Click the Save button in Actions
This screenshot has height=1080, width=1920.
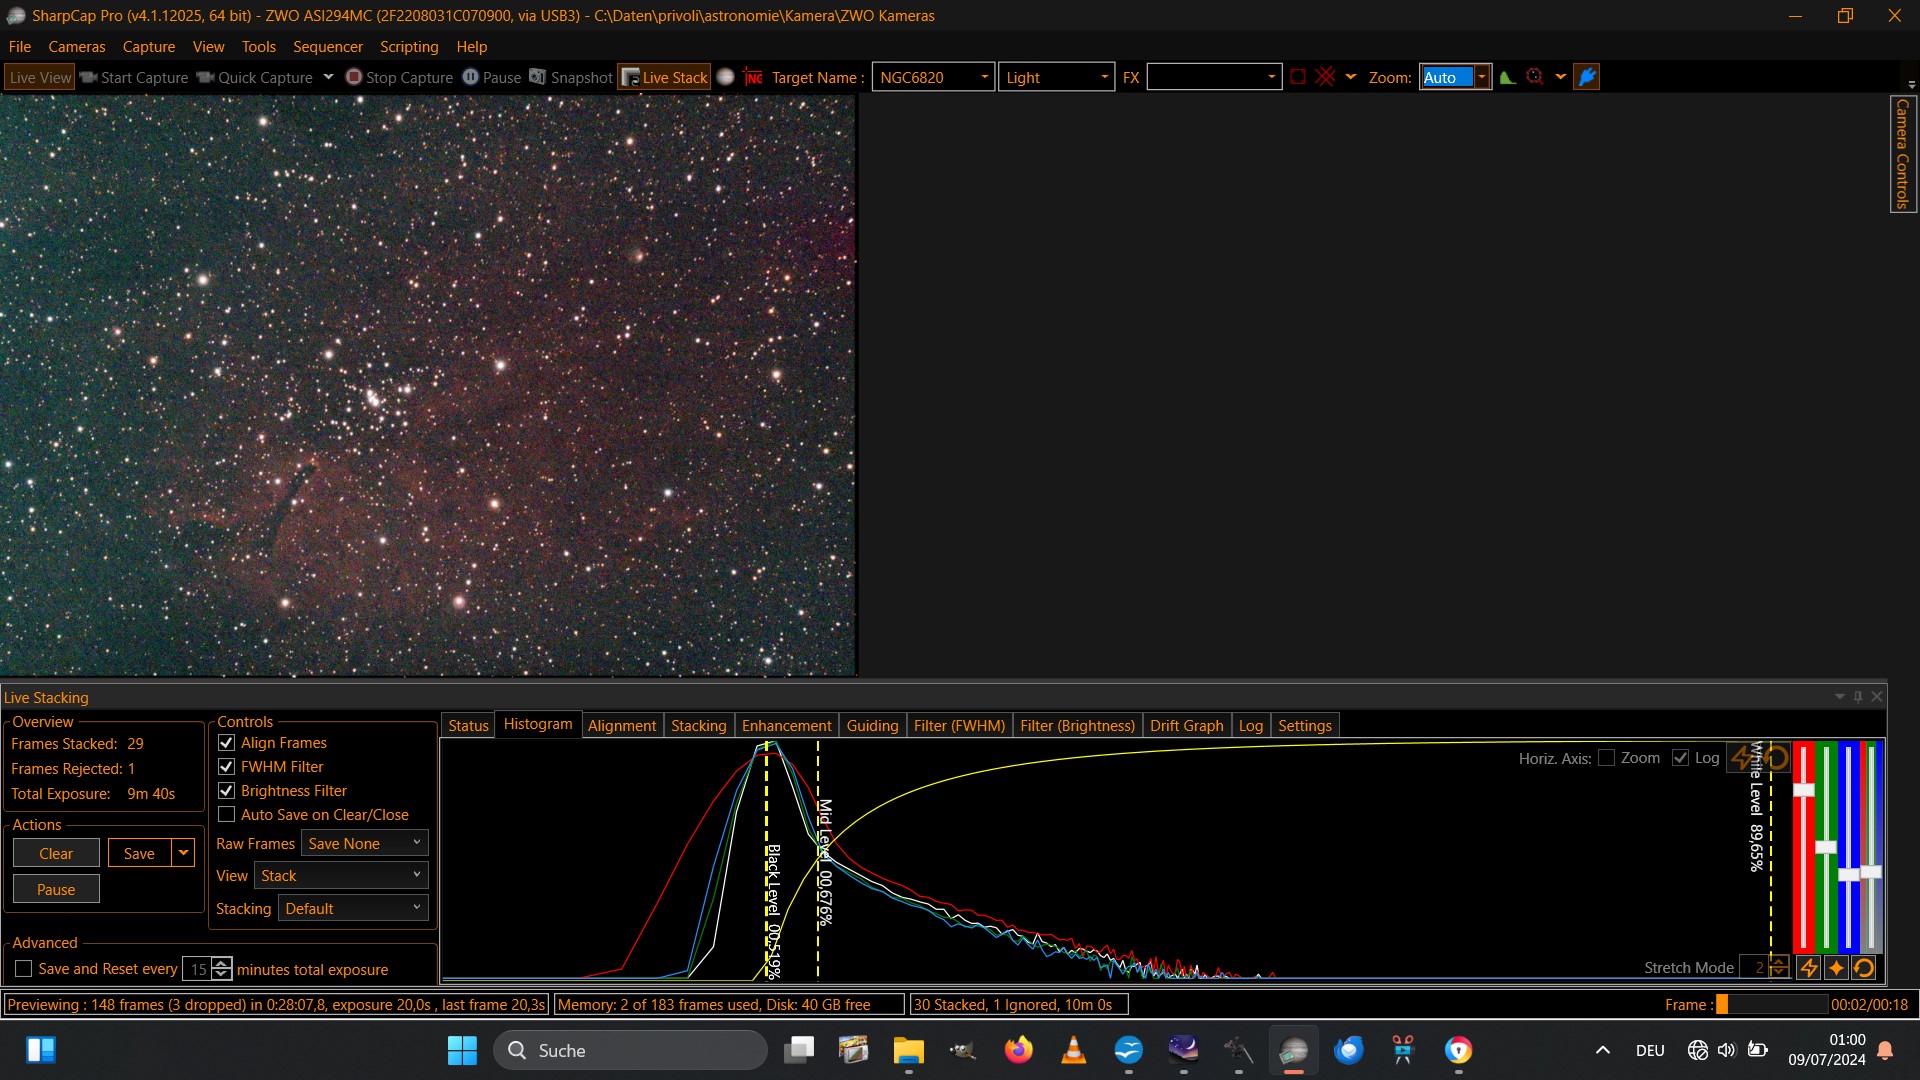coord(139,853)
